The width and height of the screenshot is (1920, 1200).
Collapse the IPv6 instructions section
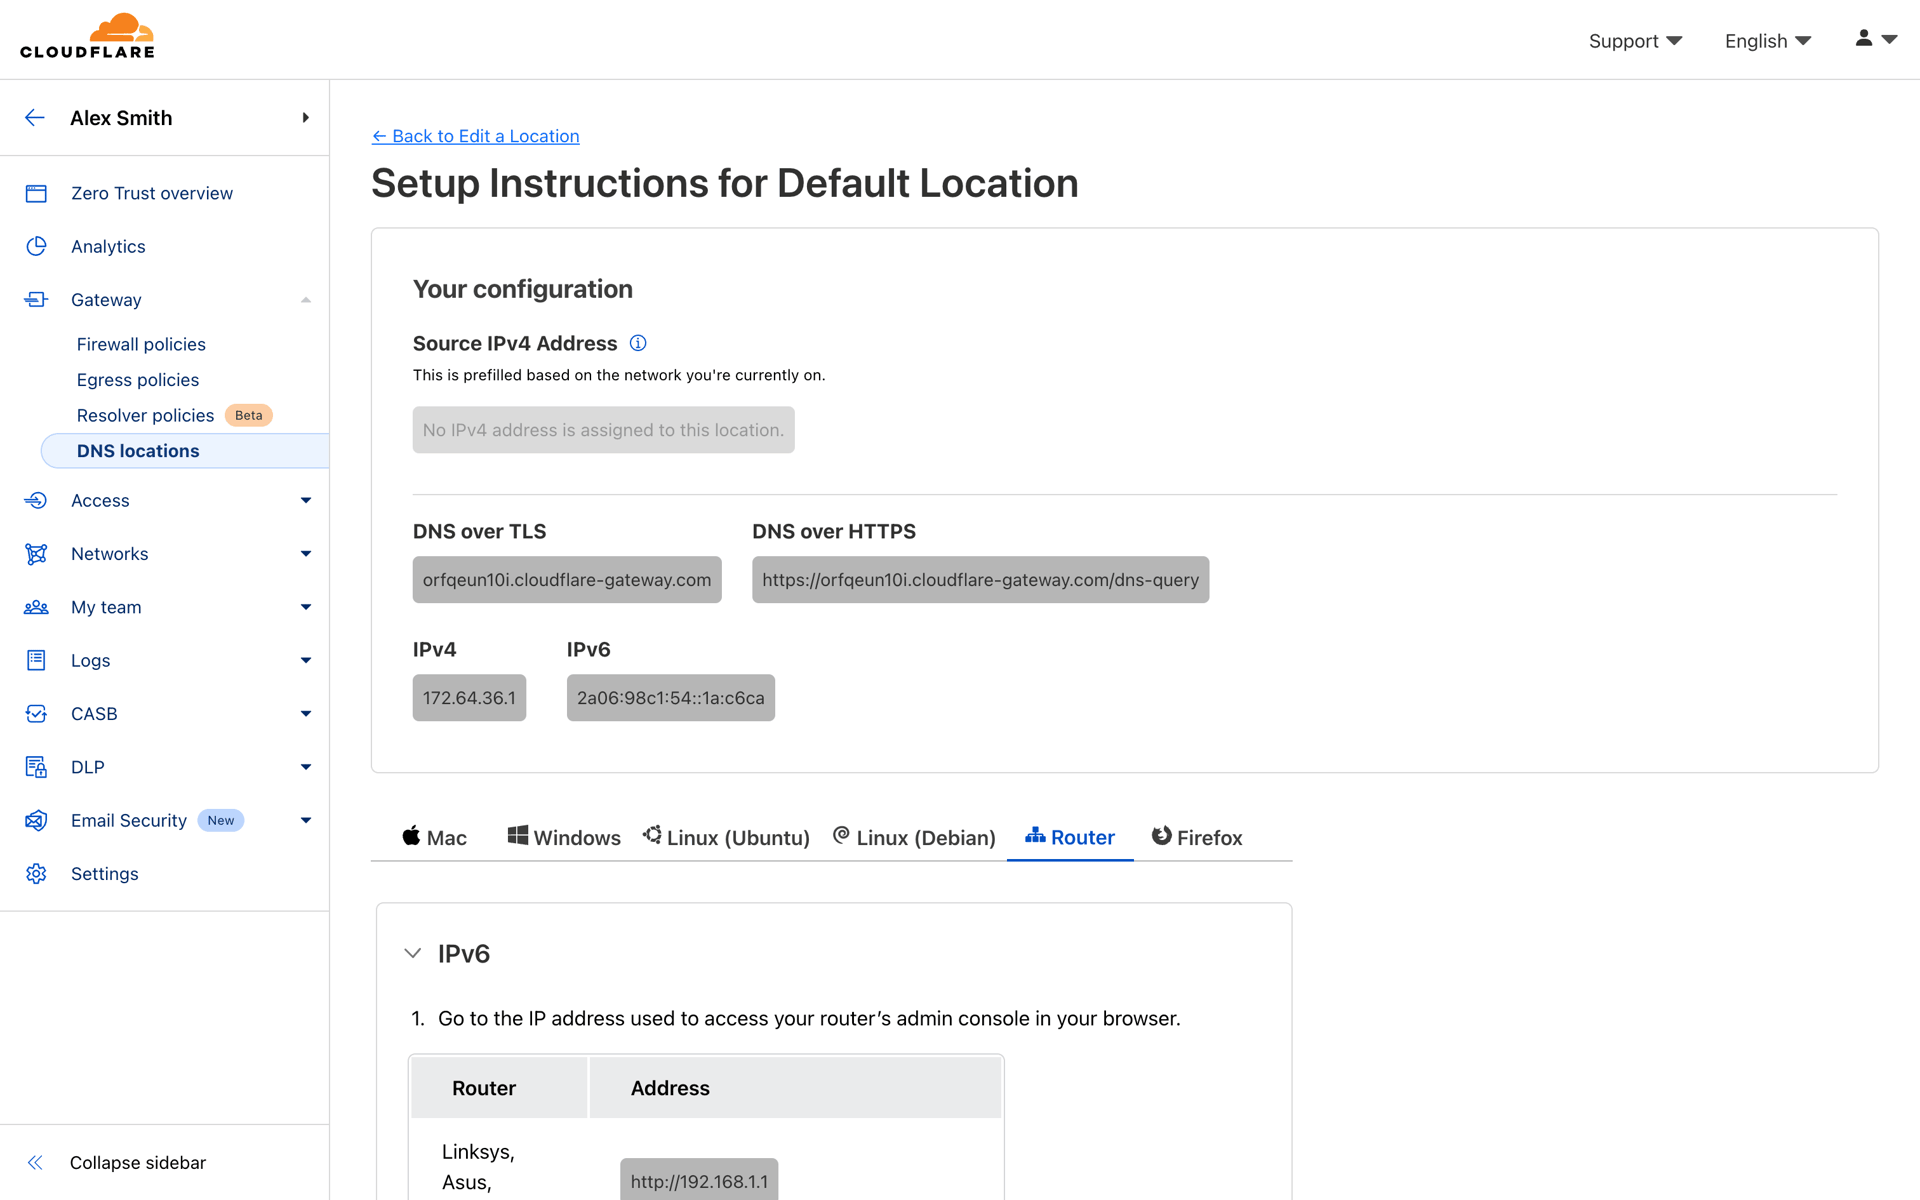(413, 953)
